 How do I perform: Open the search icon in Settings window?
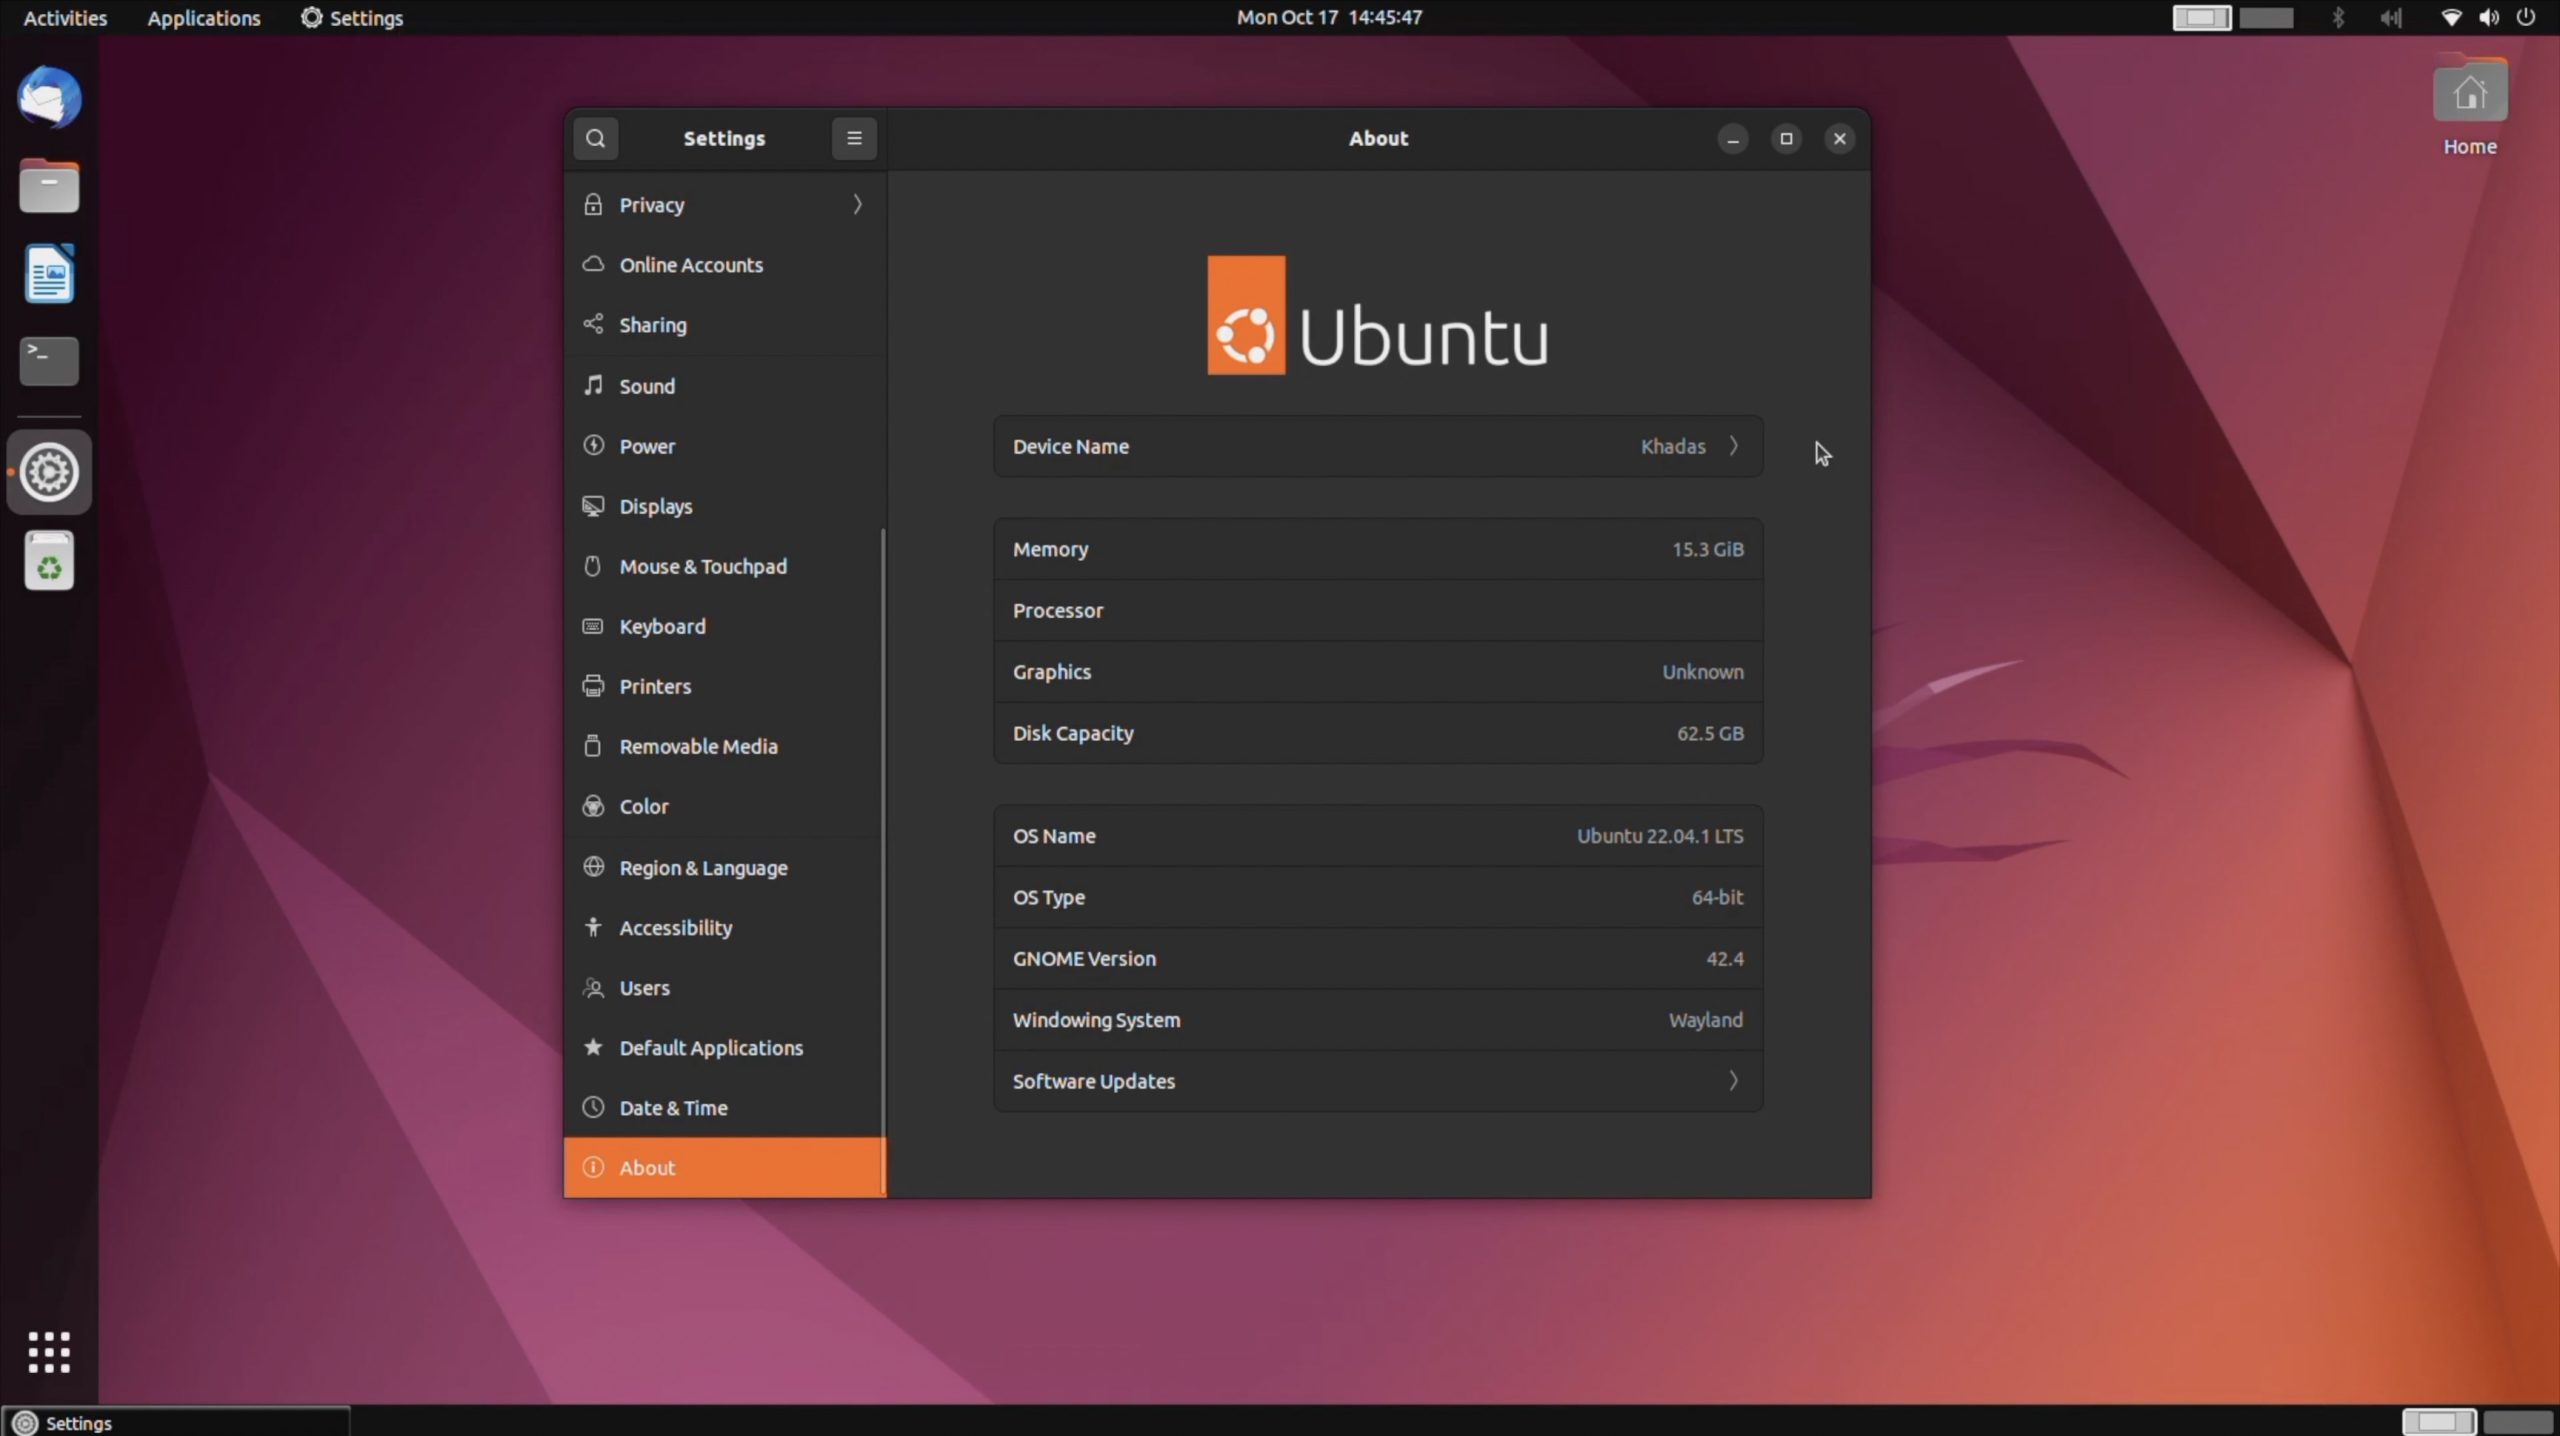595,138
